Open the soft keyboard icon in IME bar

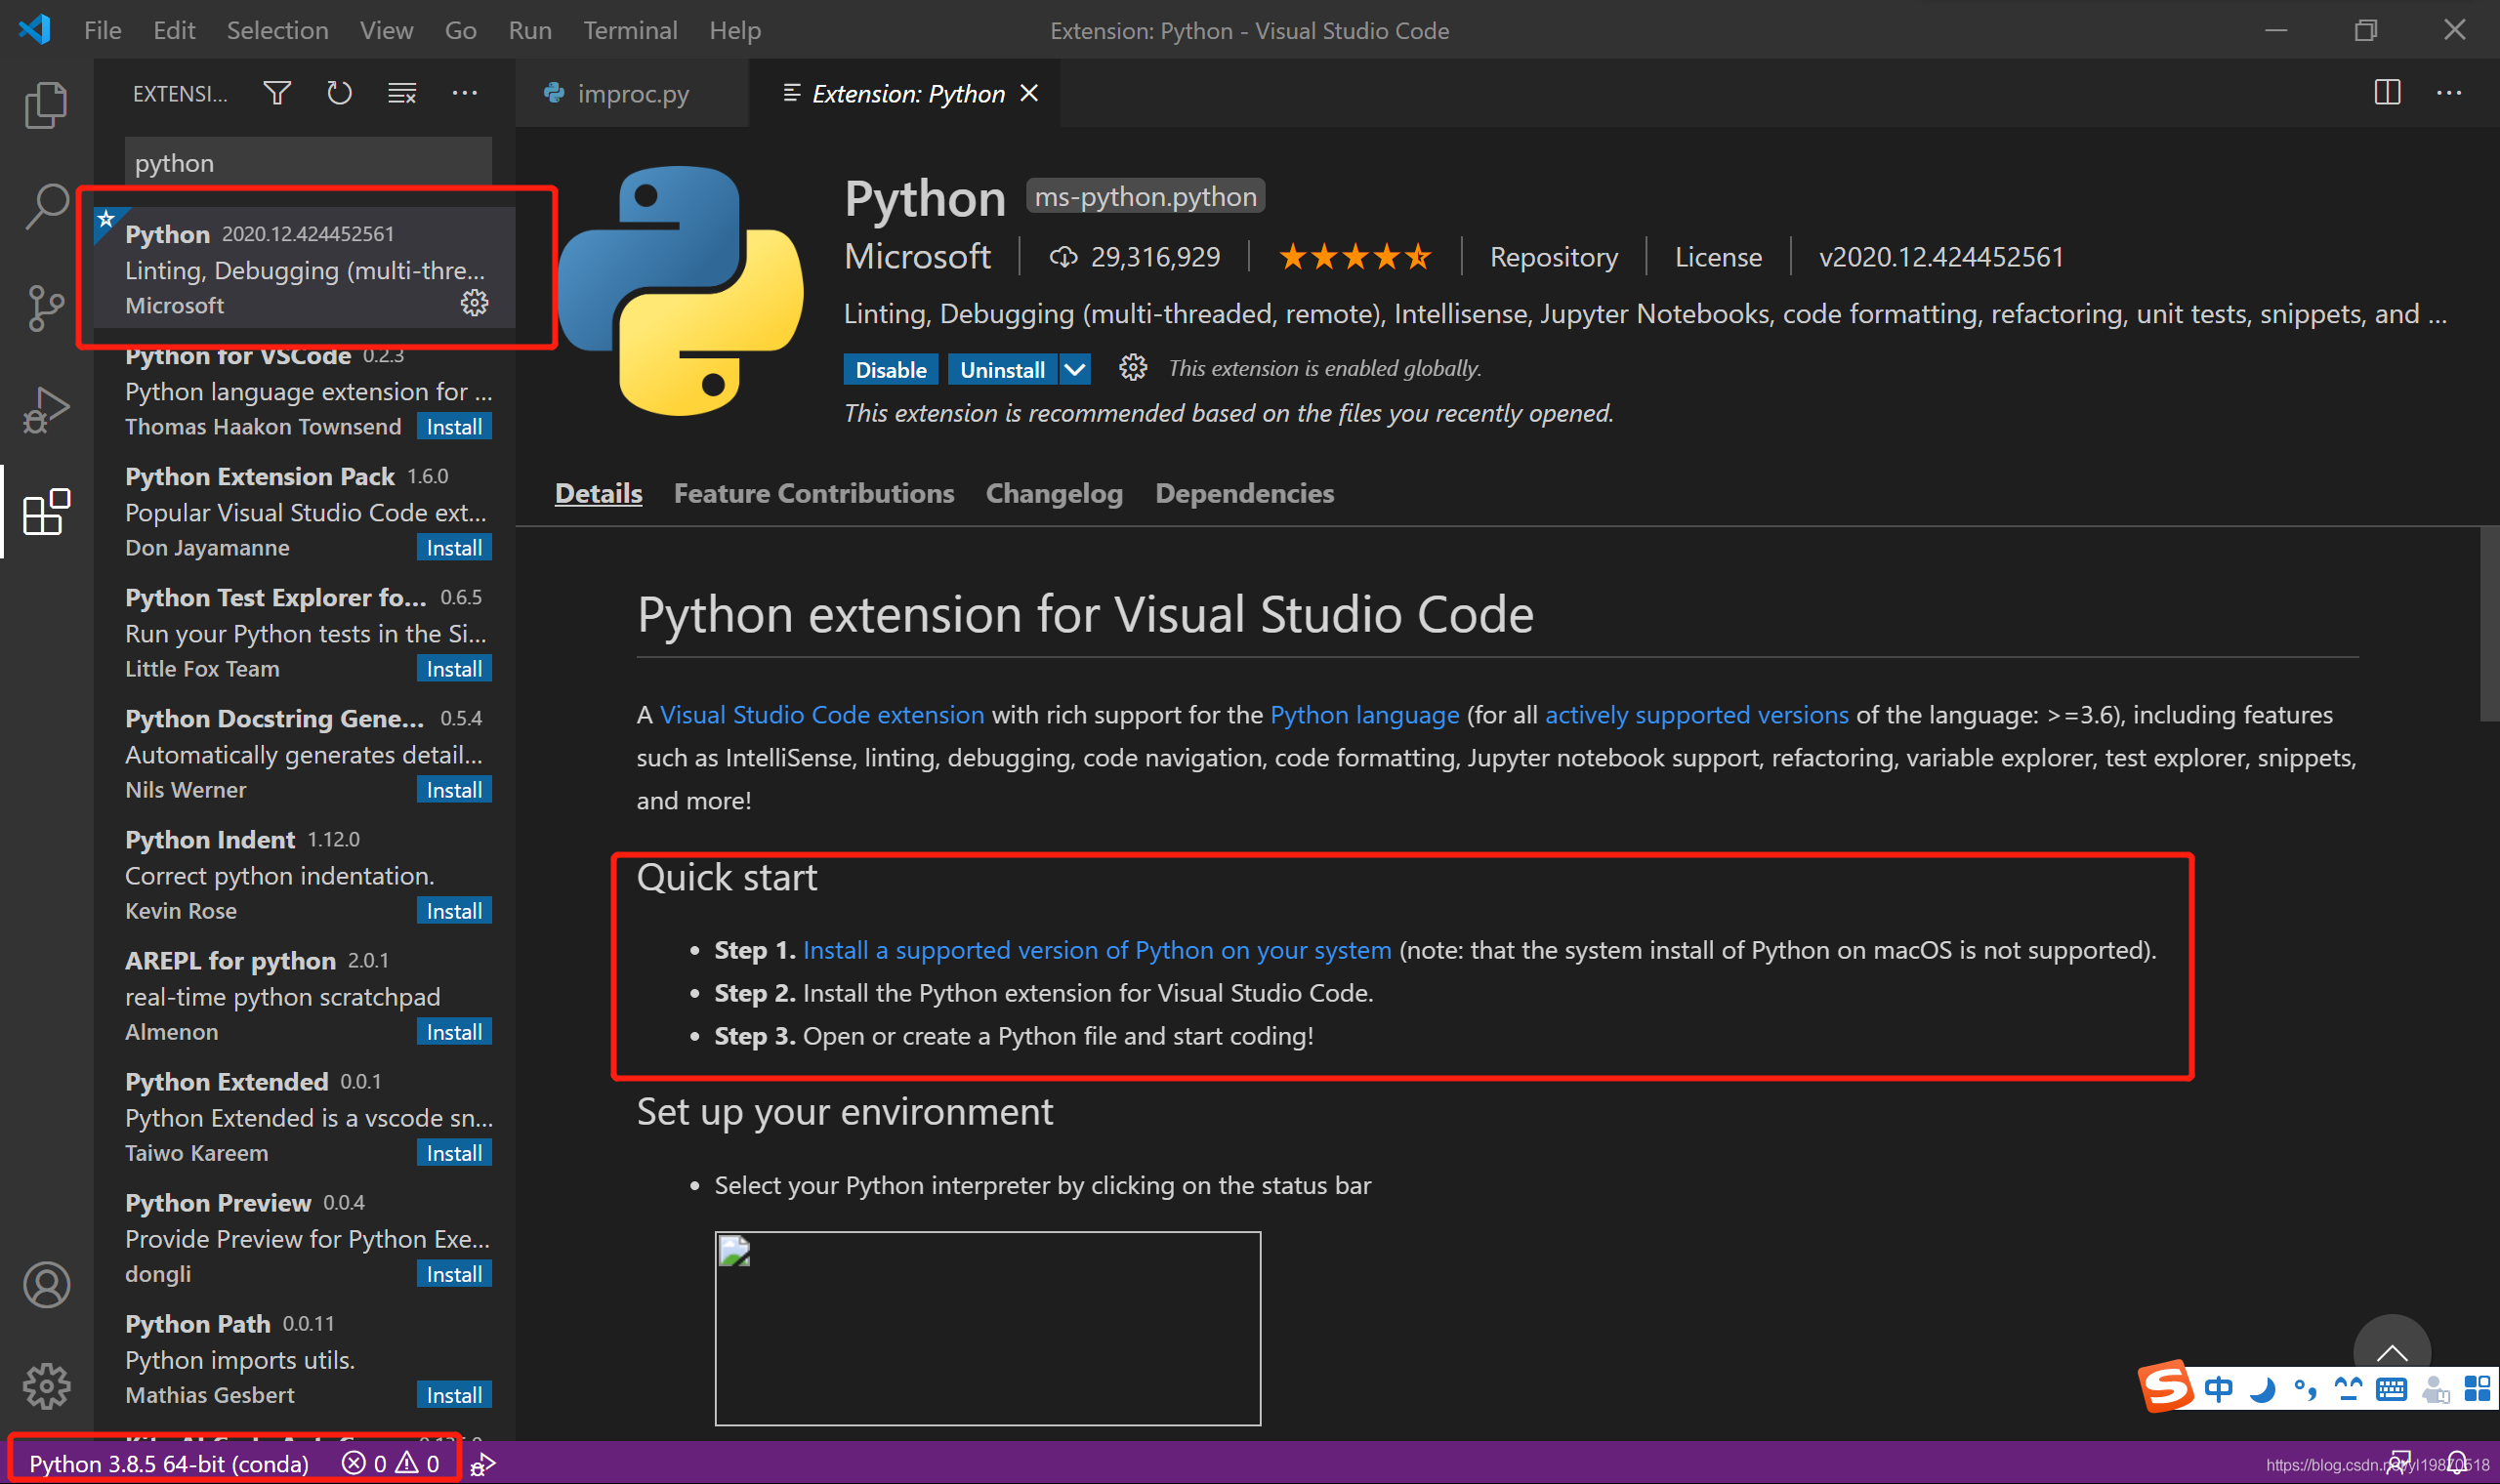(x=2391, y=1389)
